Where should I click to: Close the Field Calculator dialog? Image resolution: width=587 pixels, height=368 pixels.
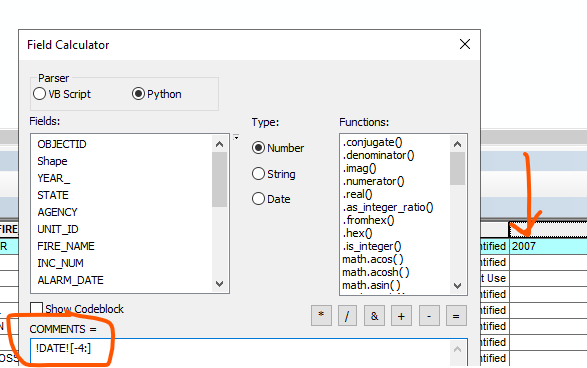coord(465,44)
